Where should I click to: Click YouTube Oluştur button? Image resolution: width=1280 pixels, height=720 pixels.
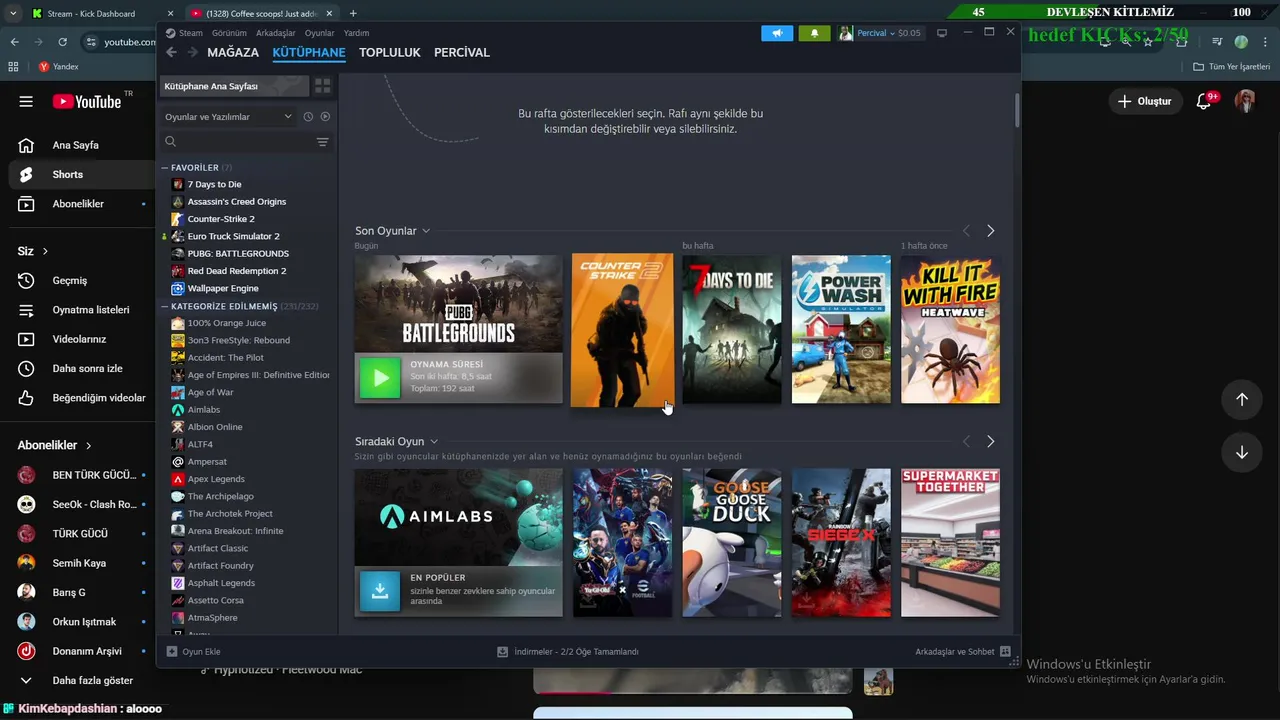tap(1144, 101)
